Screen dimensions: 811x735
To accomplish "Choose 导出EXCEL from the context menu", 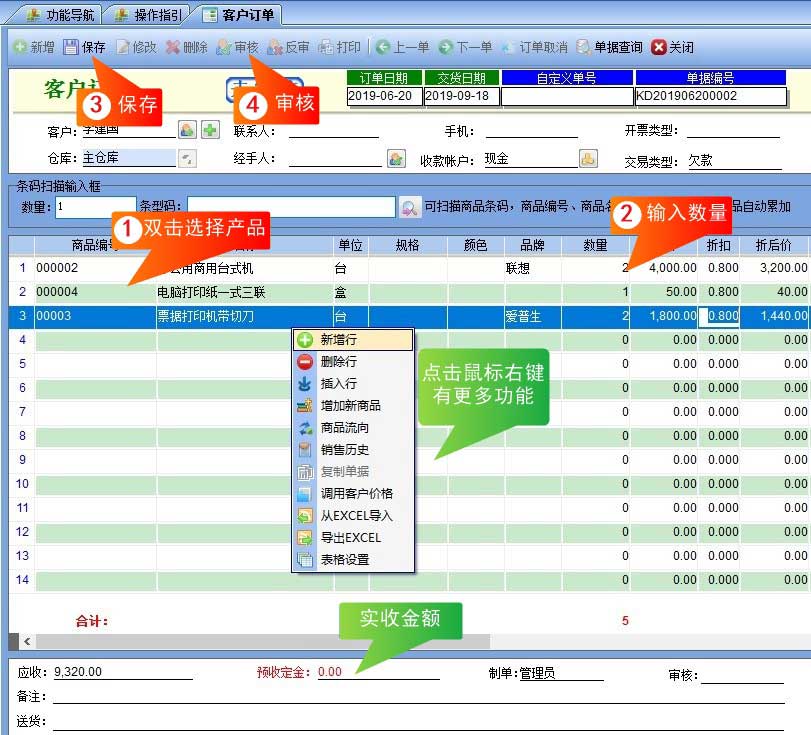I will pos(353,537).
